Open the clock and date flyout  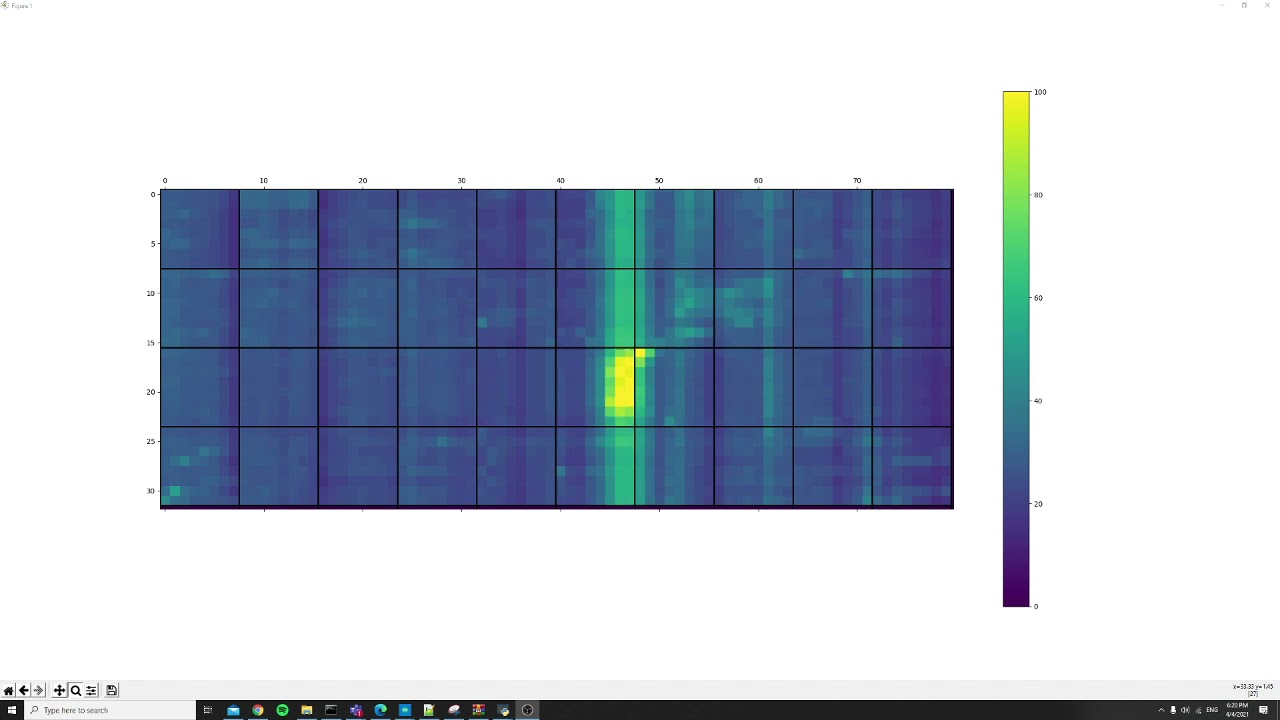coord(1237,710)
